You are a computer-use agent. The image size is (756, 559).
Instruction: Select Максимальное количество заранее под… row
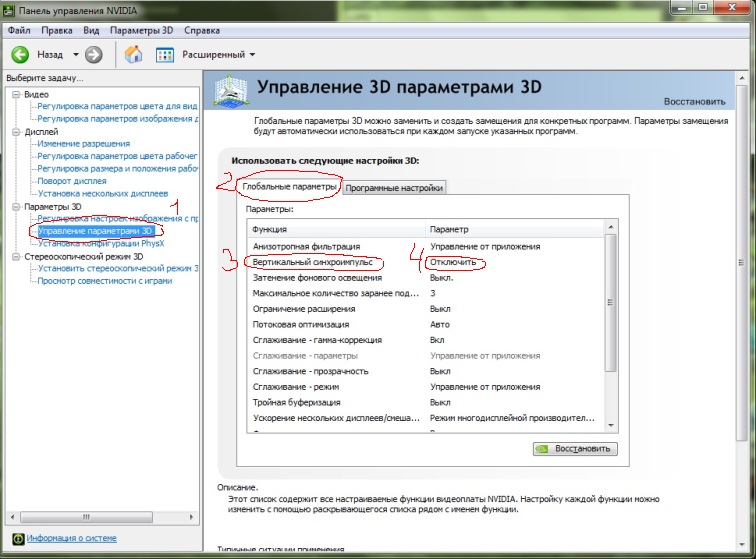pos(426,293)
